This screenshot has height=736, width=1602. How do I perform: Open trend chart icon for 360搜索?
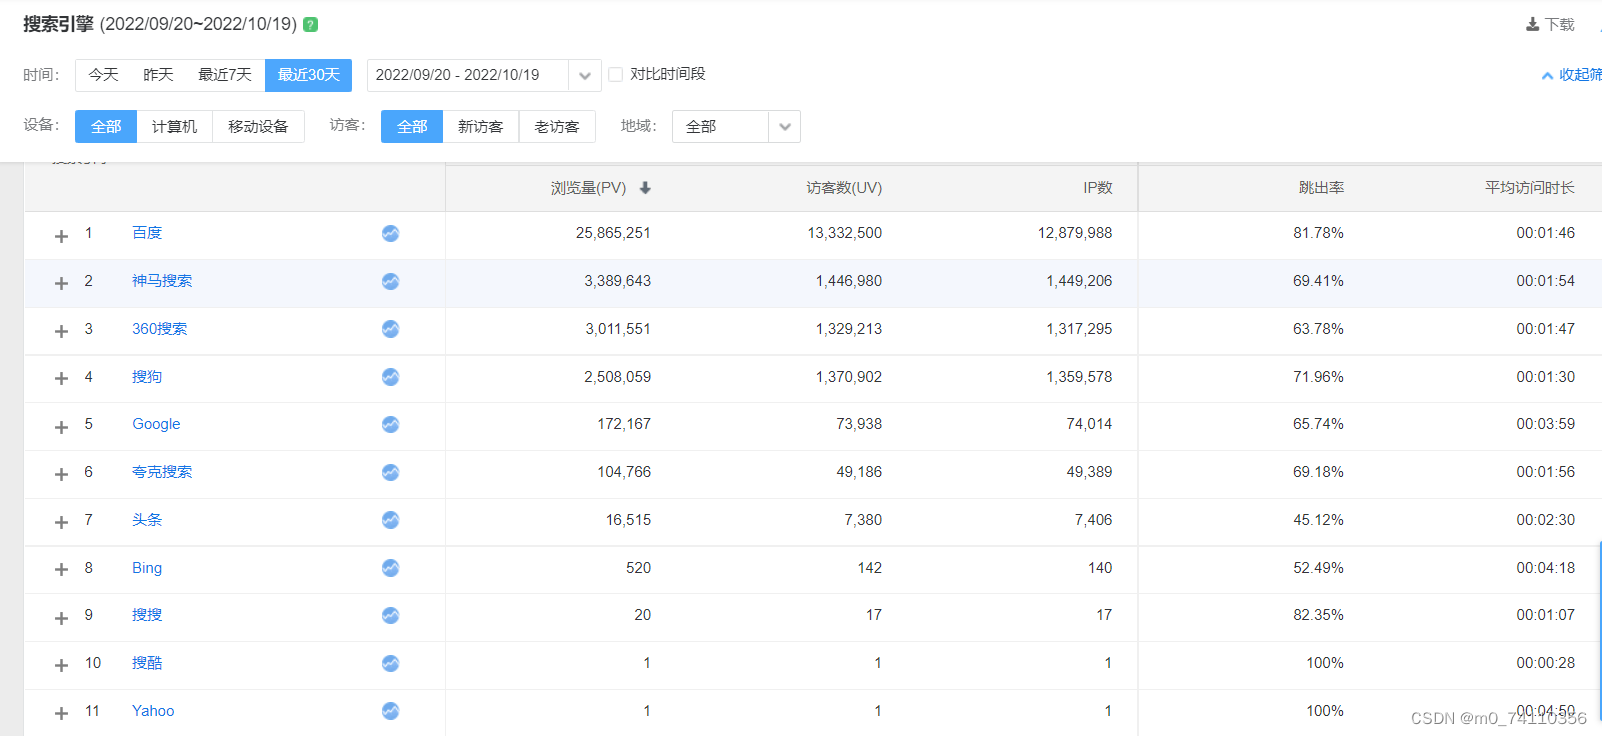(x=390, y=329)
